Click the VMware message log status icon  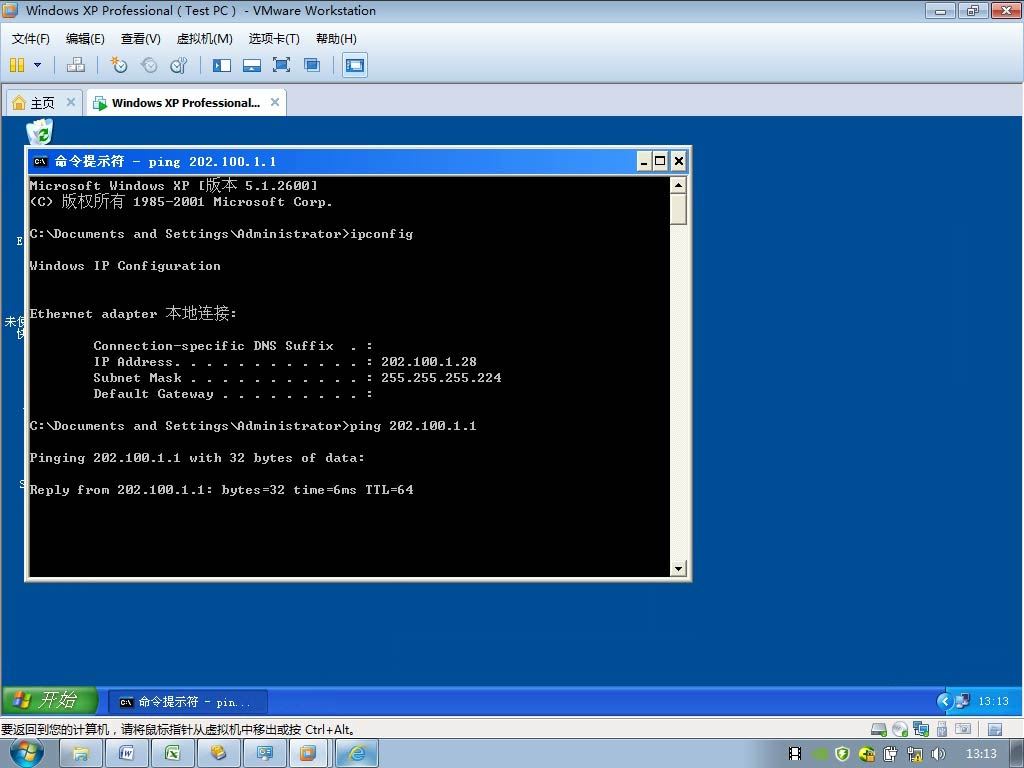point(995,729)
